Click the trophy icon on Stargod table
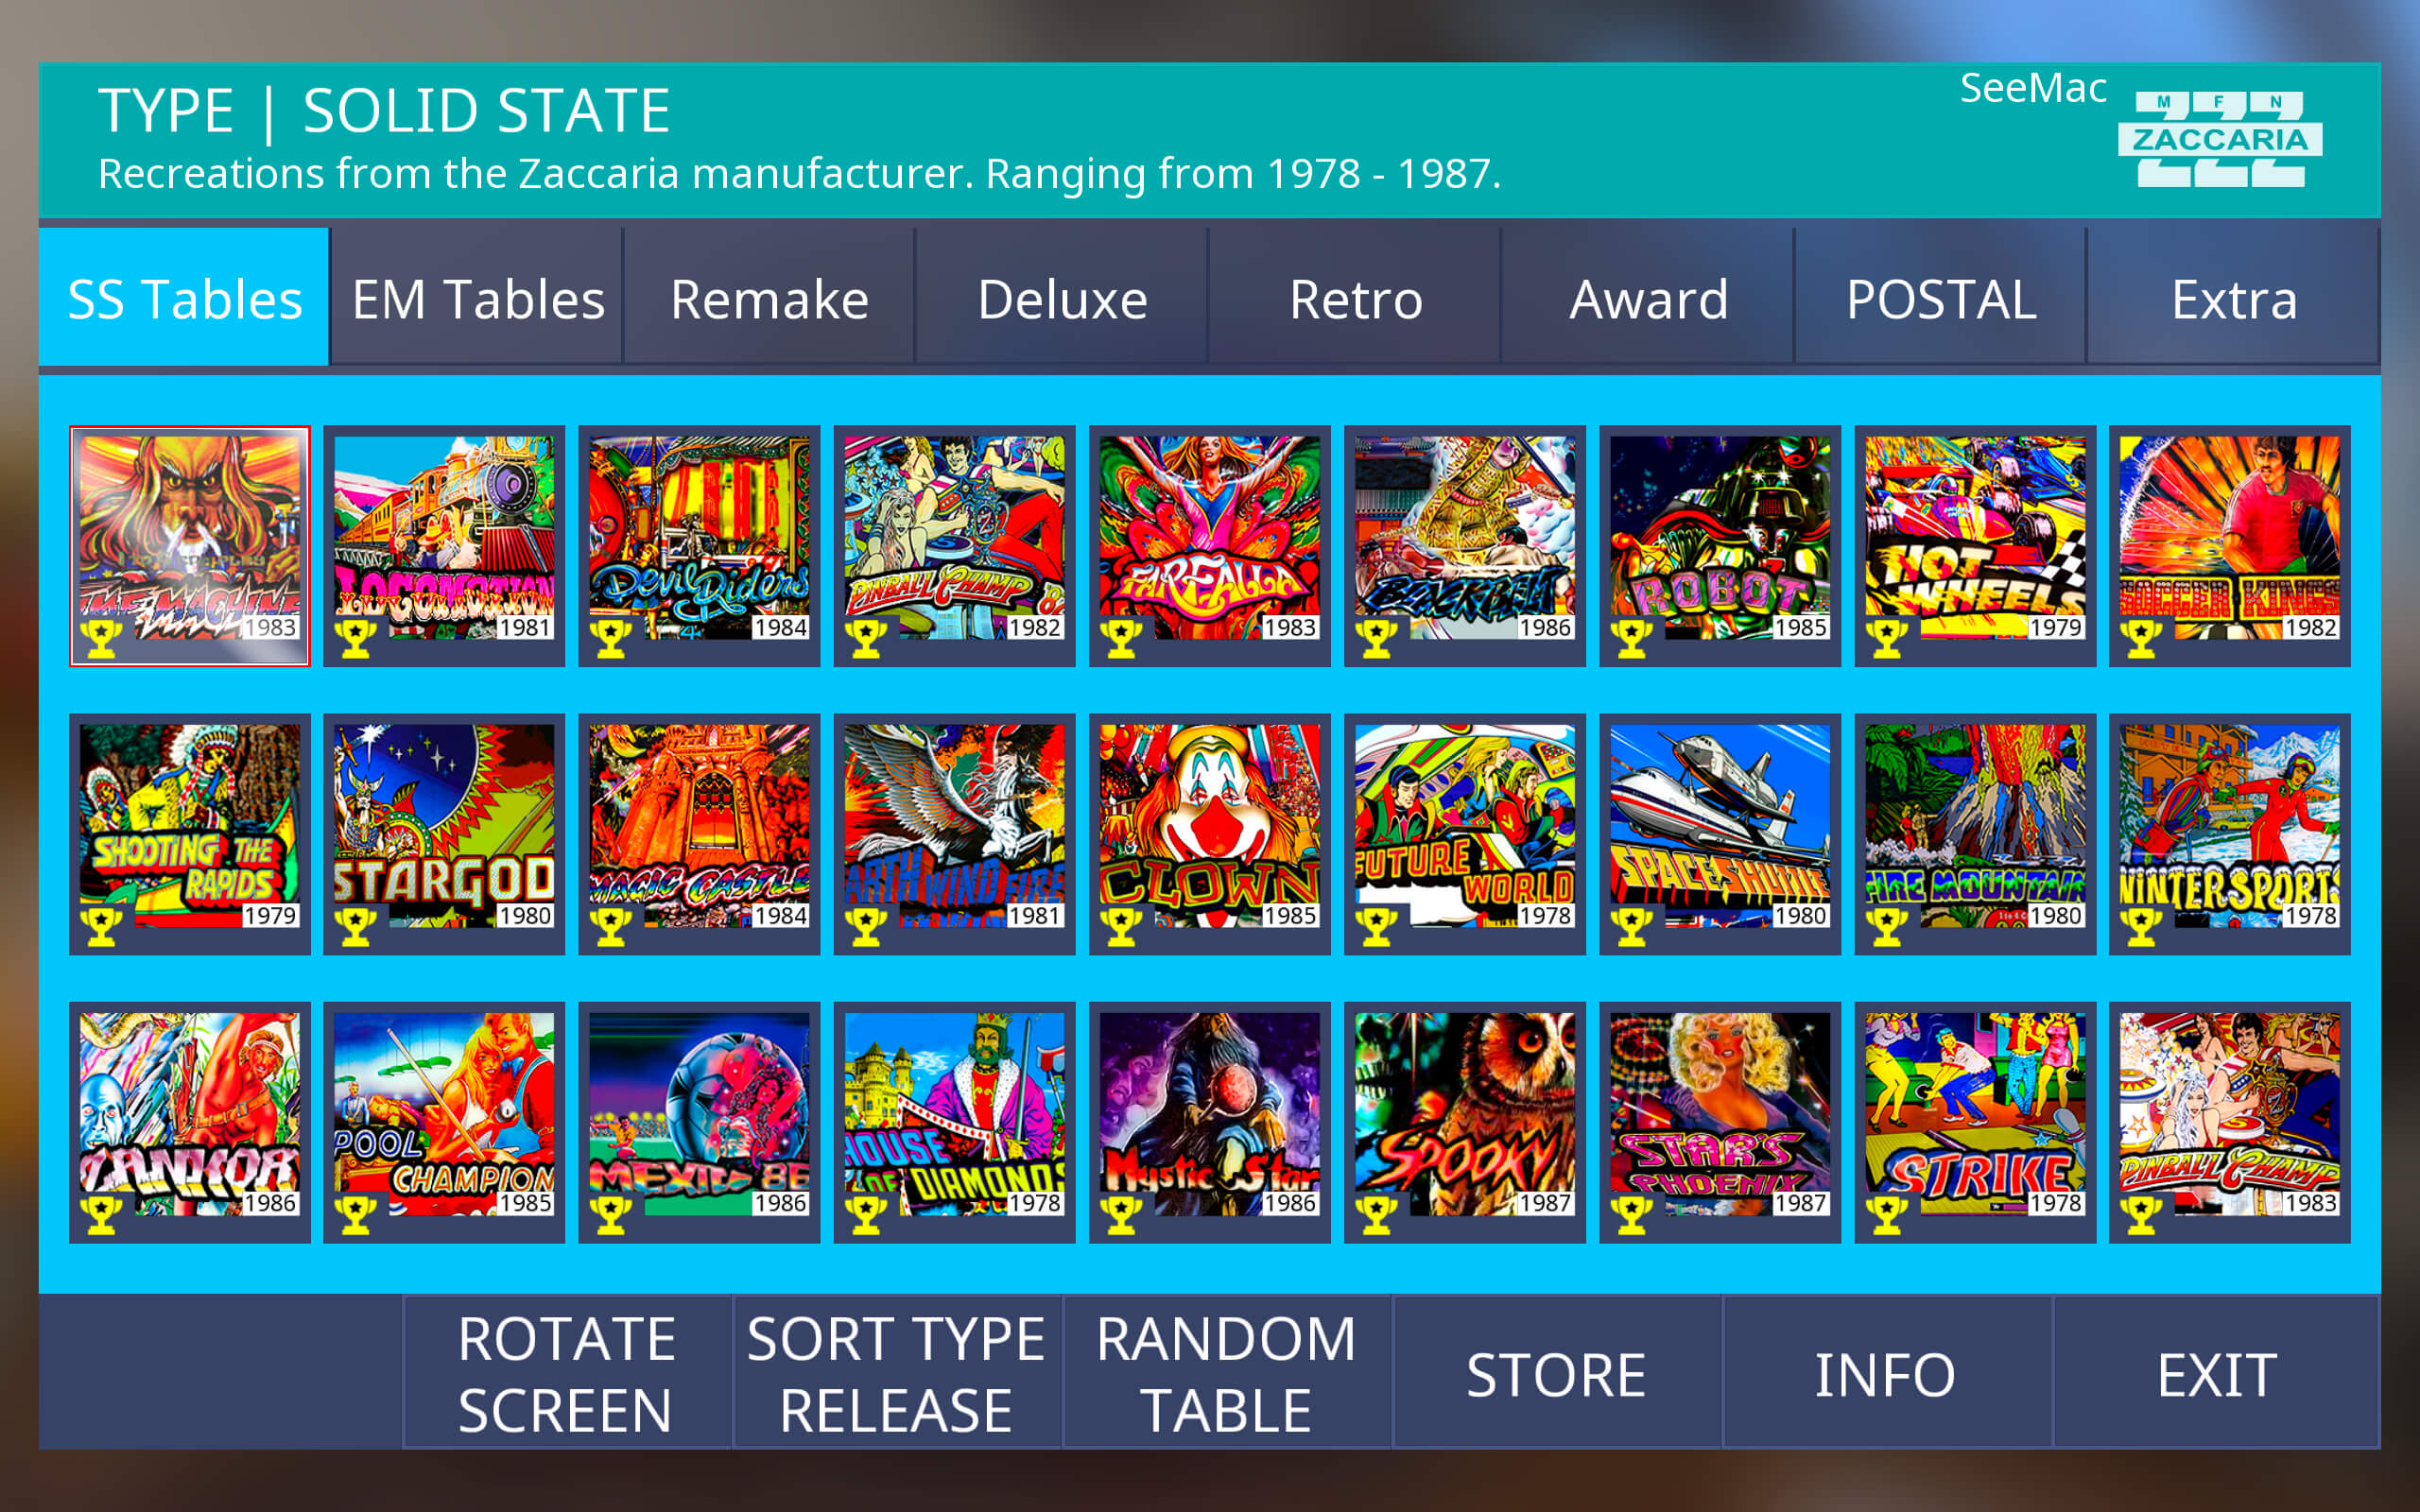Image resolution: width=2420 pixels, height=1512 pixels. tap(355, 926)
